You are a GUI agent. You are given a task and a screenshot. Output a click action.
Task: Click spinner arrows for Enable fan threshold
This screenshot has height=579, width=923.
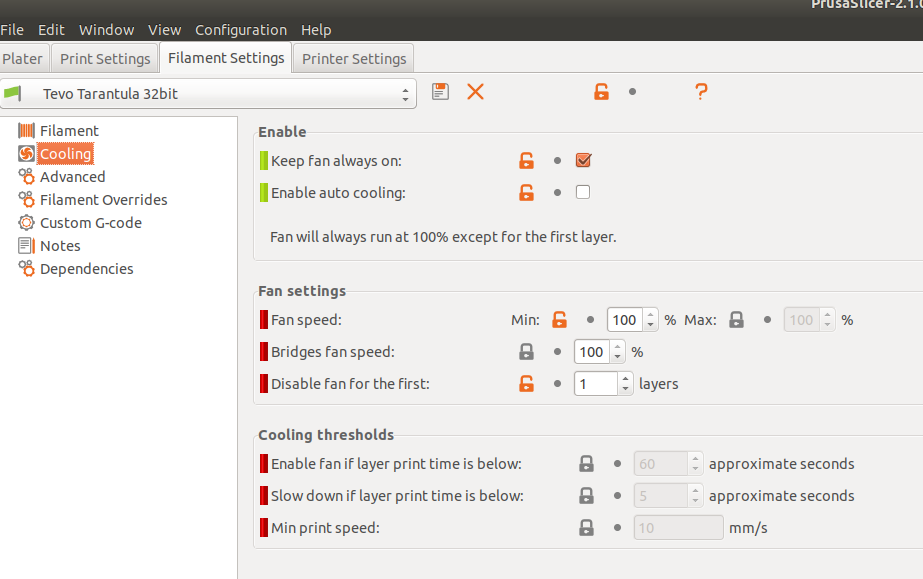[x=695, y=463]
